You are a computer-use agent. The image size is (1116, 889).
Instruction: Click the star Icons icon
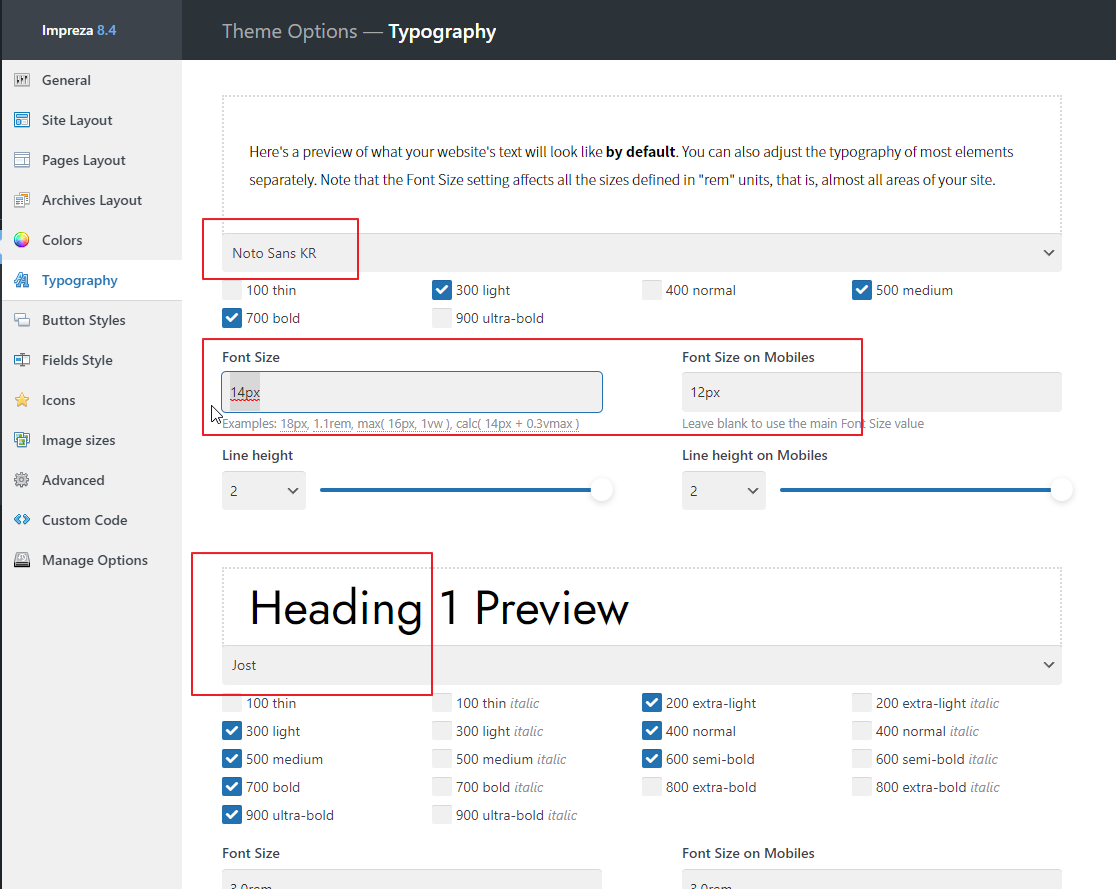[x=22, y=400]
